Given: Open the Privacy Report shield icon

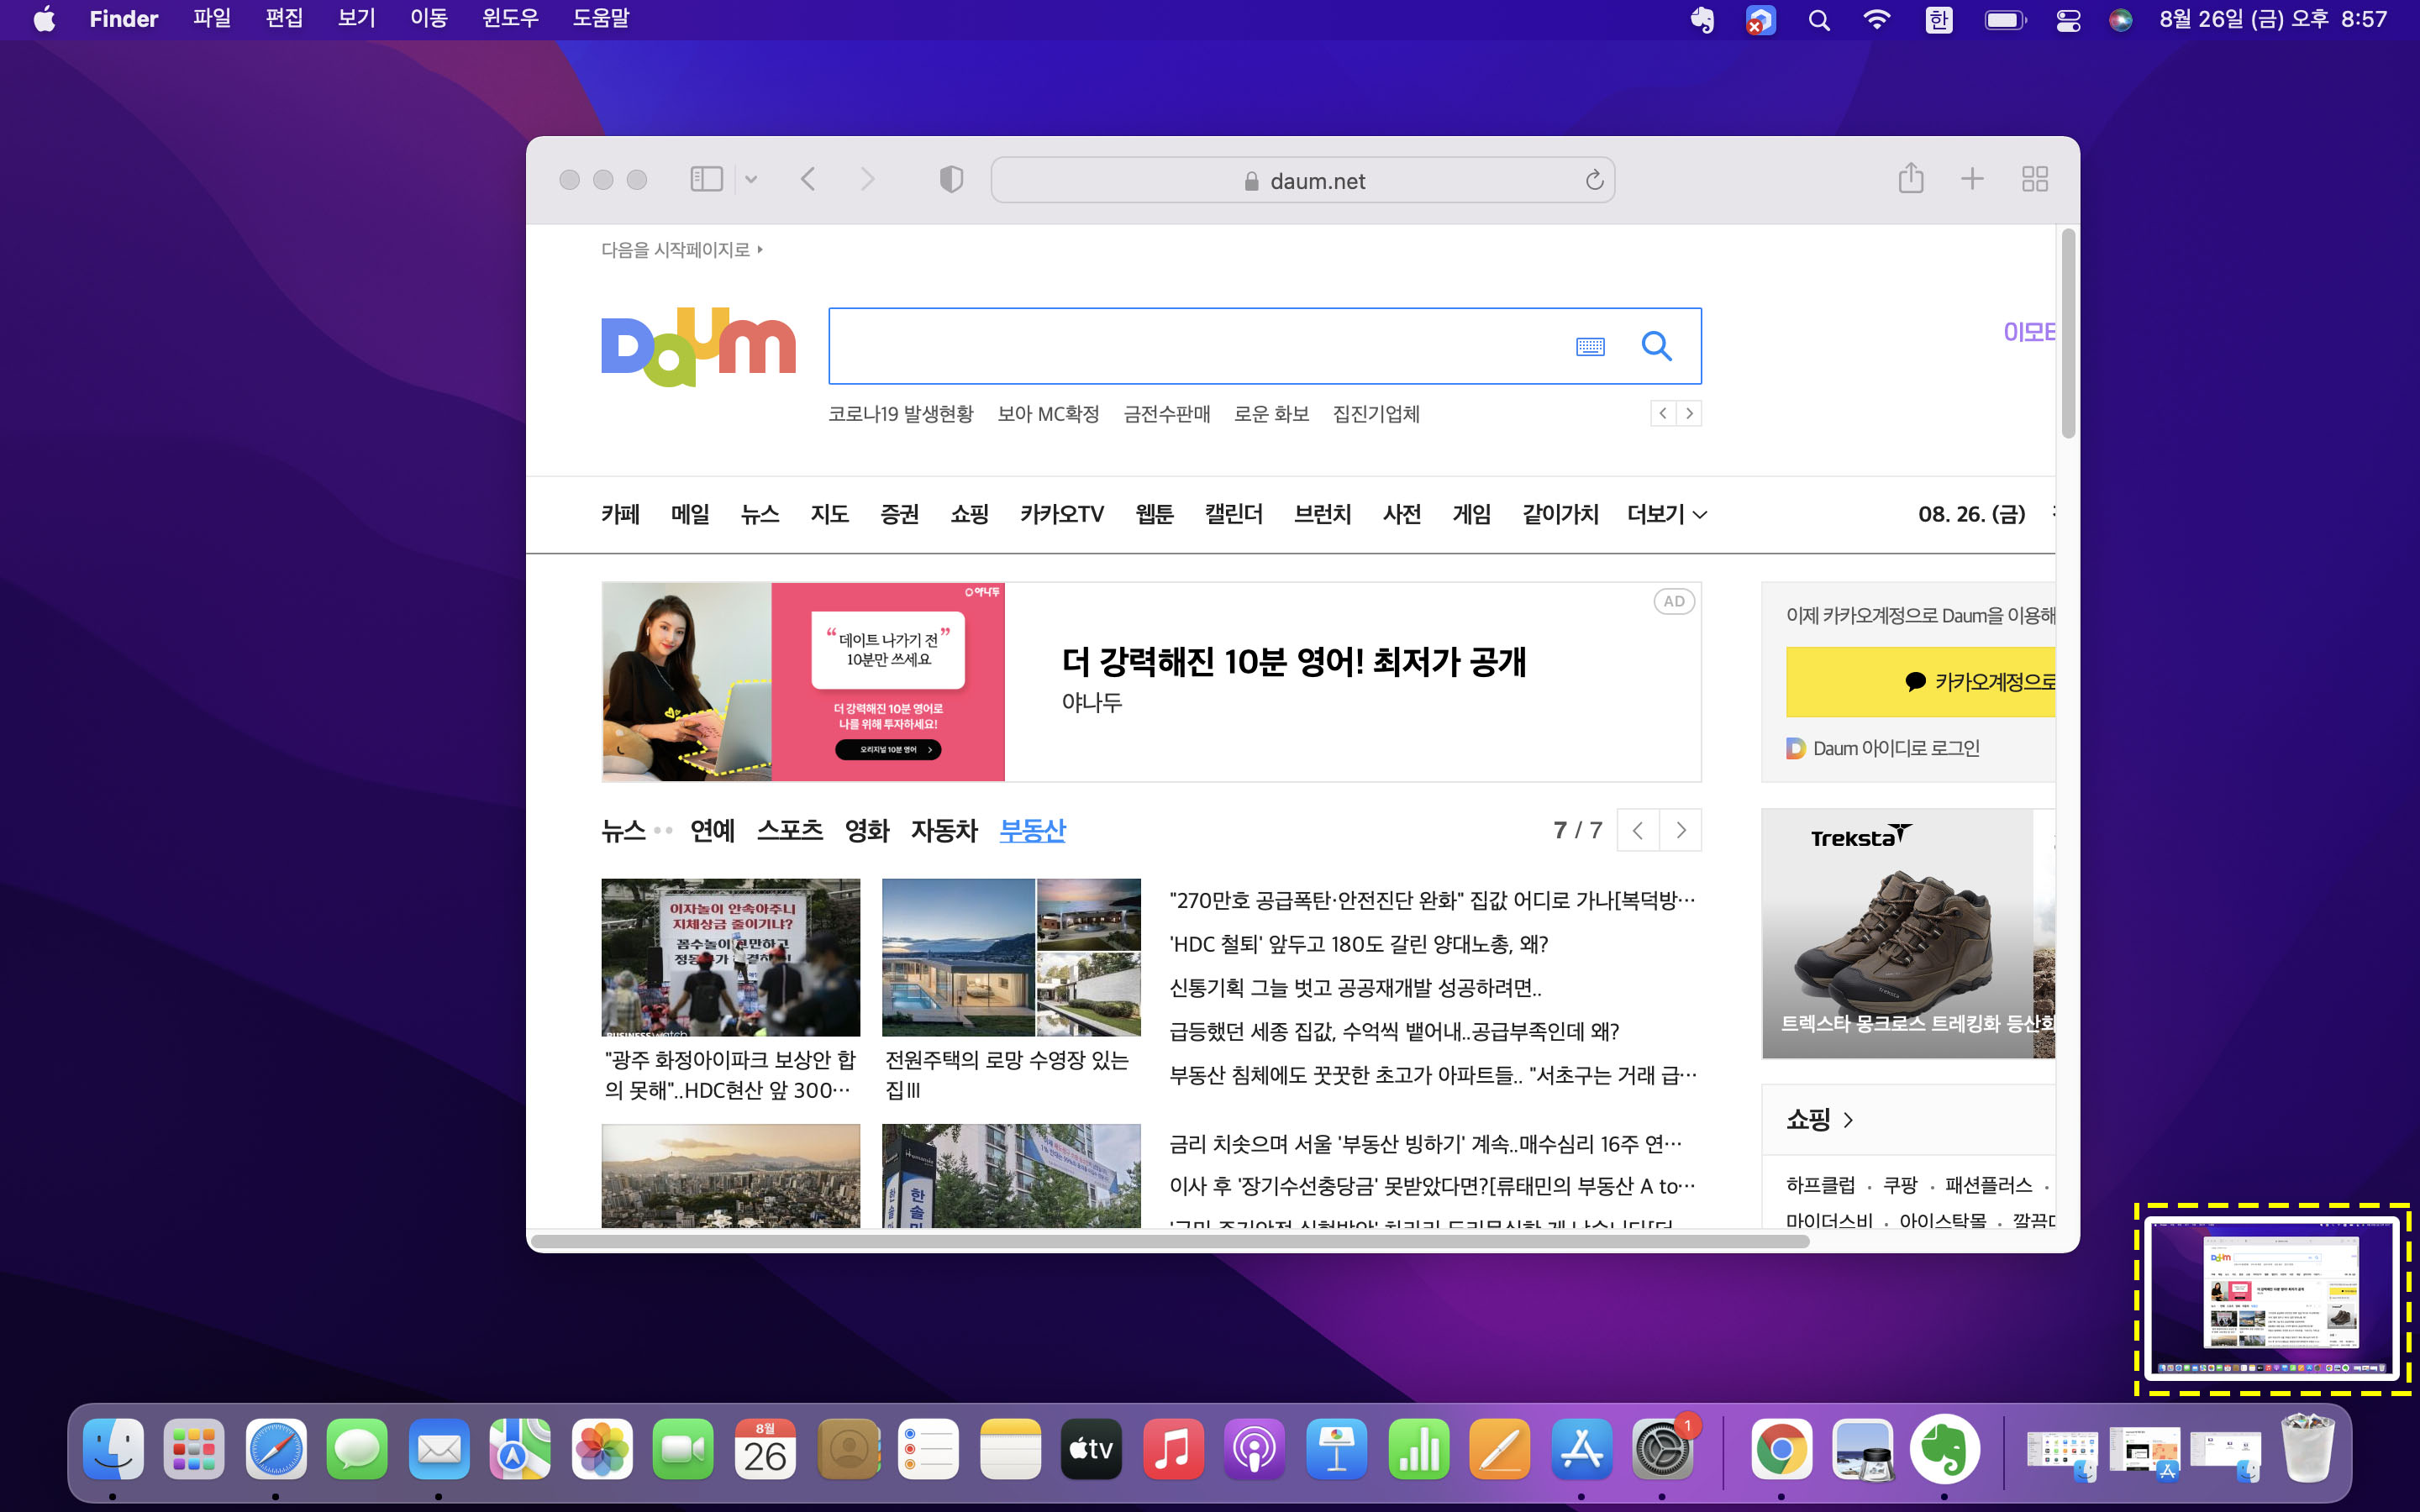Looking at the screenshot, I should (950, 179).
